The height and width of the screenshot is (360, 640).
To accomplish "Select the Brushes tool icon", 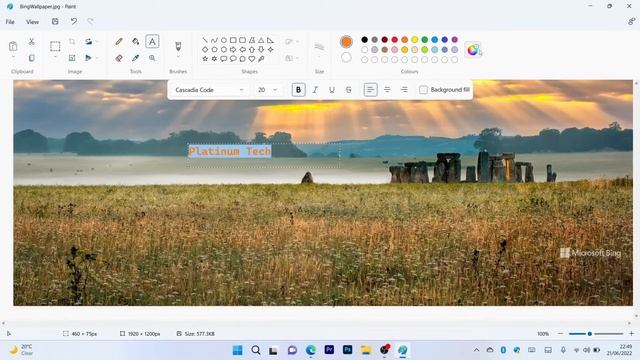I will tap(178, 46).
